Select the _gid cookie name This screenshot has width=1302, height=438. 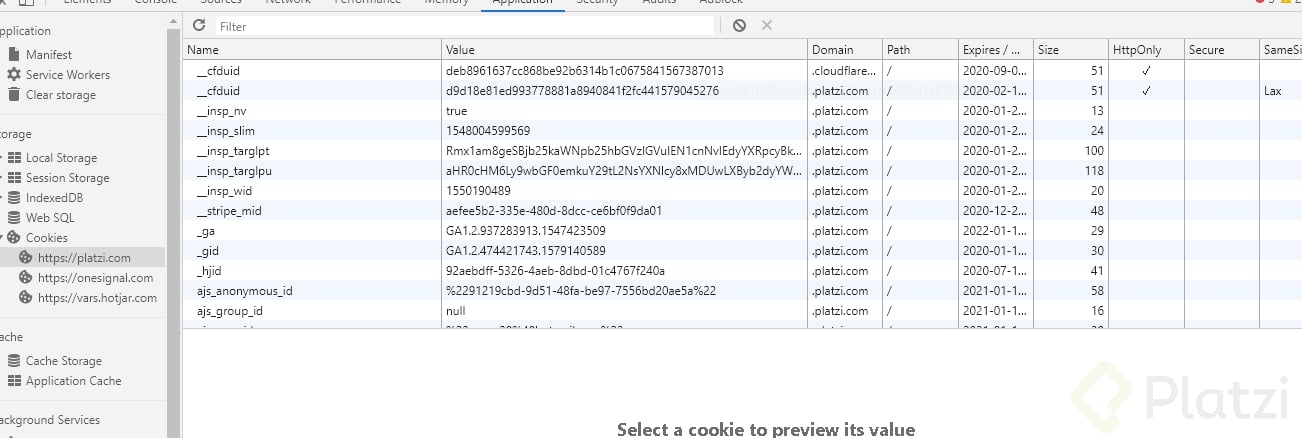click(207, 251)
